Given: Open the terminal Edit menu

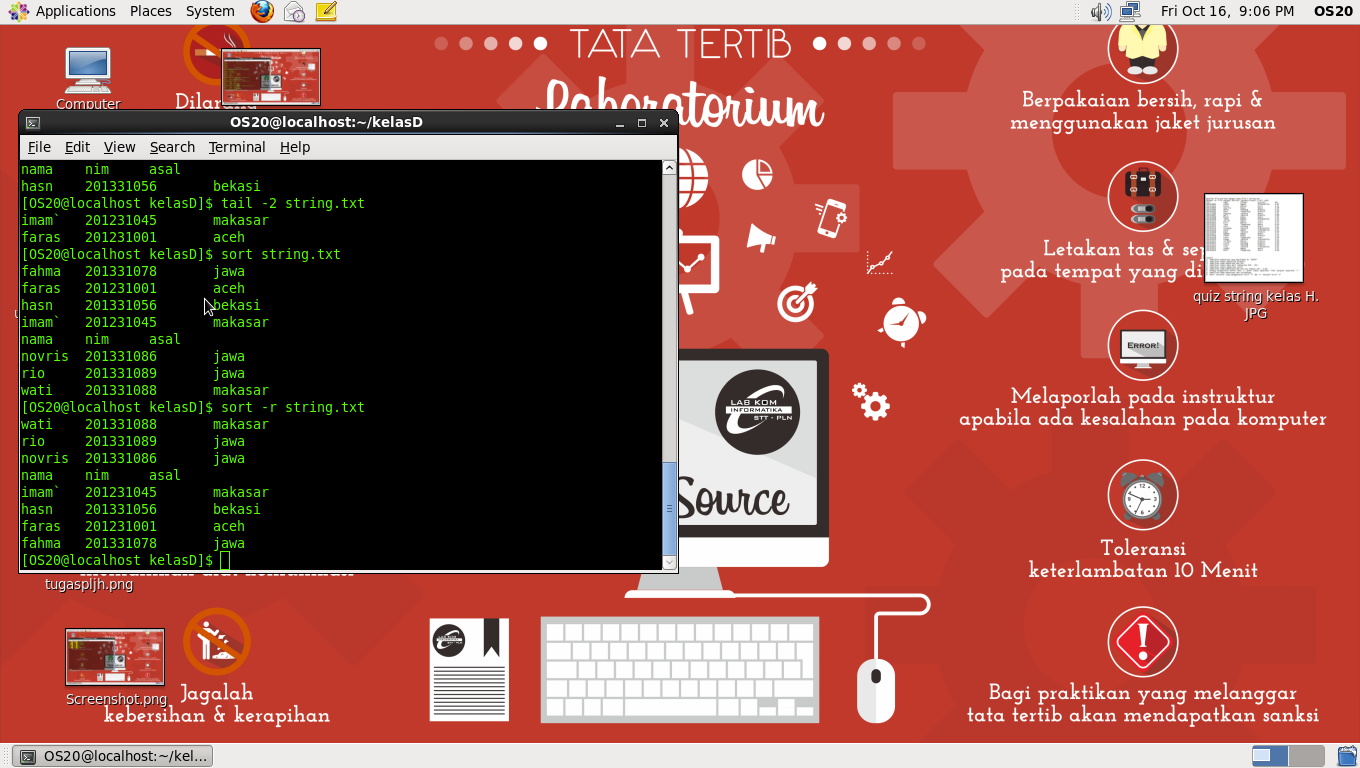Looking at the screenshot, I should point(77,147).
